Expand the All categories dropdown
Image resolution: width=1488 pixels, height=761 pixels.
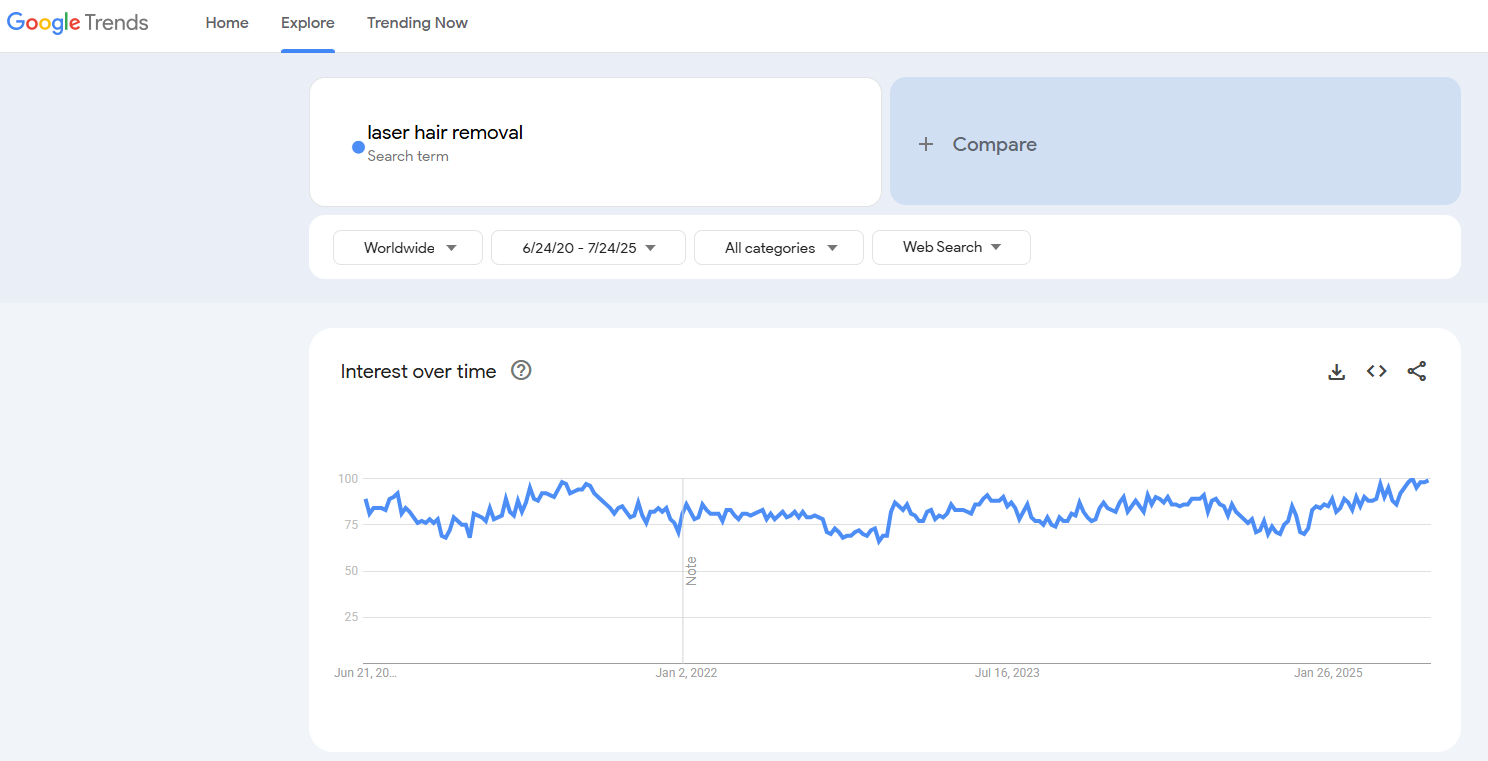[x=778, y=248]
